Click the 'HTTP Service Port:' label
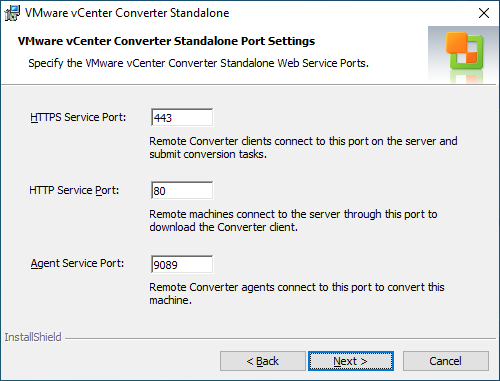The width and height of the screenshot is (500, 381). [74, 190]
